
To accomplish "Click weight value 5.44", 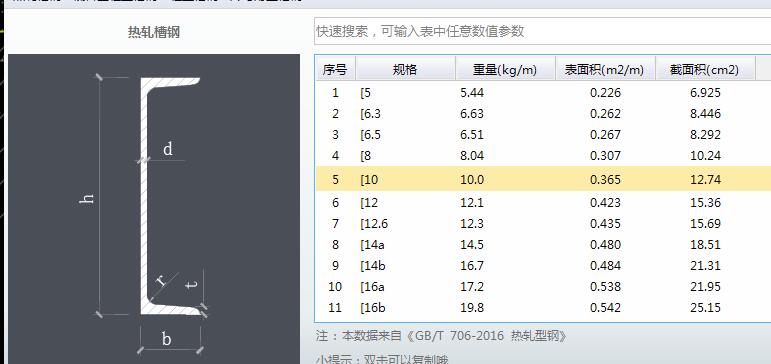I will [x=472, y=92].
